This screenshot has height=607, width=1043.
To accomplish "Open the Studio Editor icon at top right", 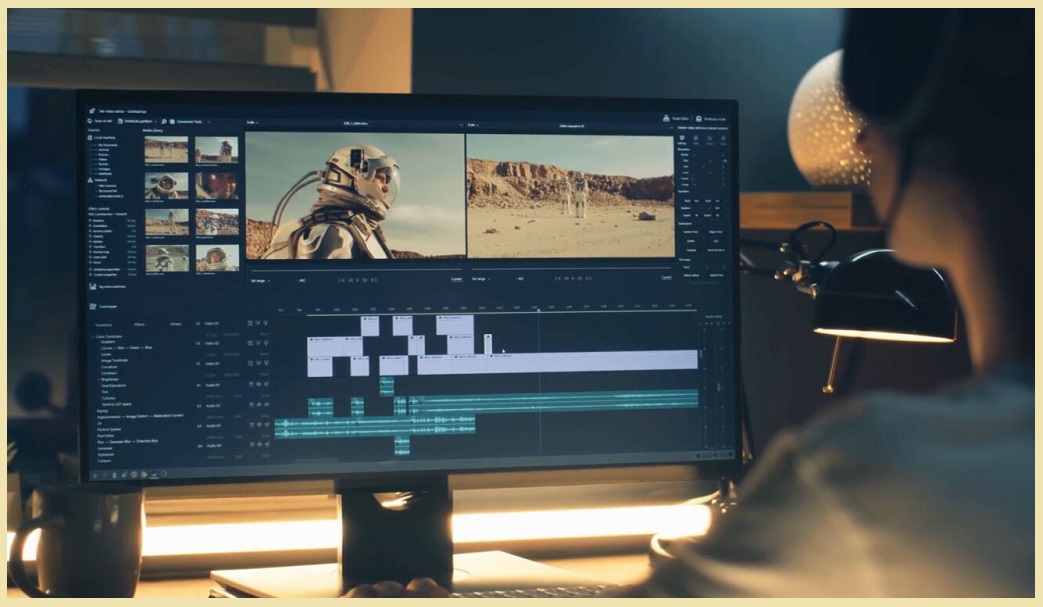I will click(x=666, y=118).
